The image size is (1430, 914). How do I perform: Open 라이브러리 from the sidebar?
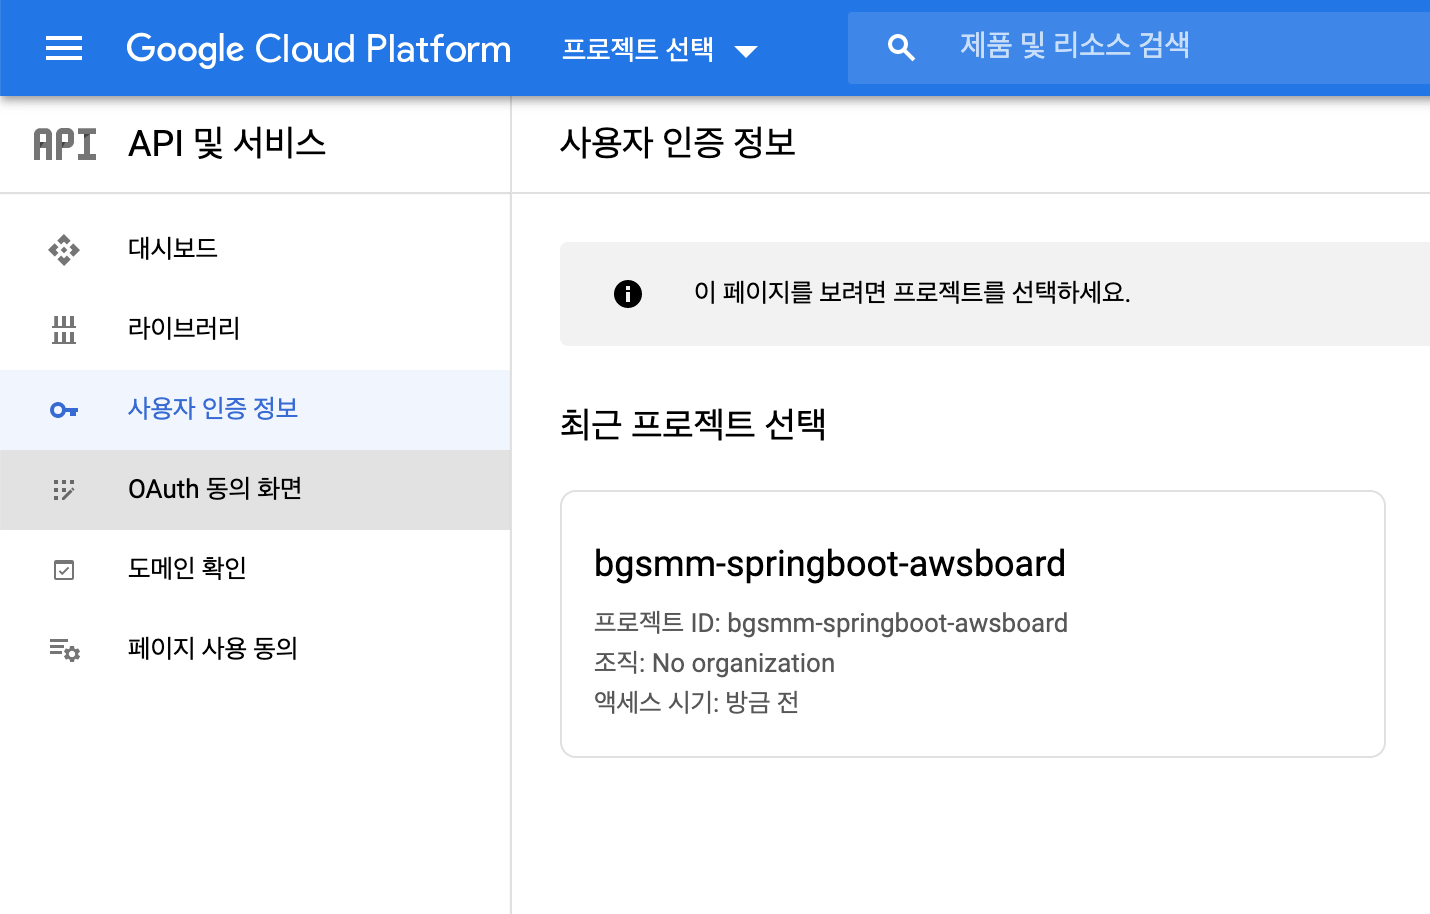click(x=184, y=328)
